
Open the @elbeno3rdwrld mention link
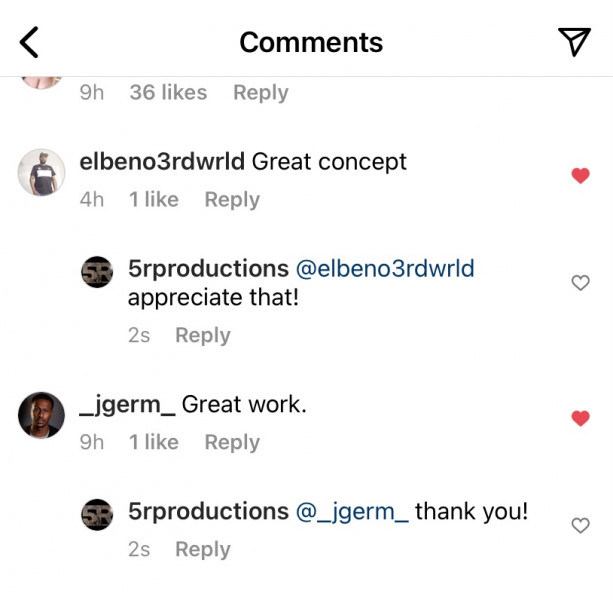(385, 269)
